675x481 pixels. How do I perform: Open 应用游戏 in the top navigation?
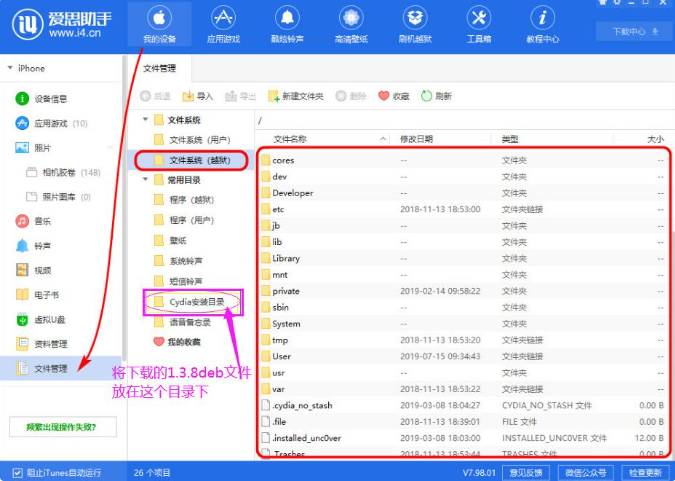click(223, 24)
